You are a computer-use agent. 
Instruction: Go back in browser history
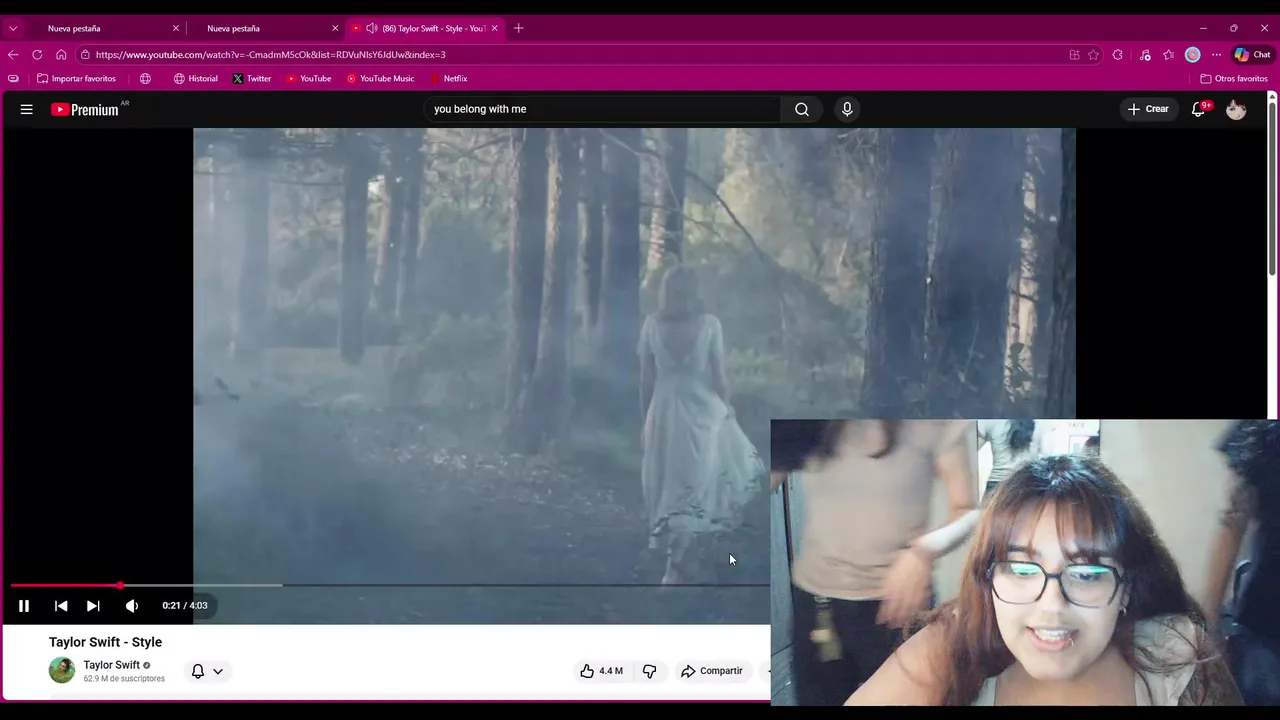13,55
